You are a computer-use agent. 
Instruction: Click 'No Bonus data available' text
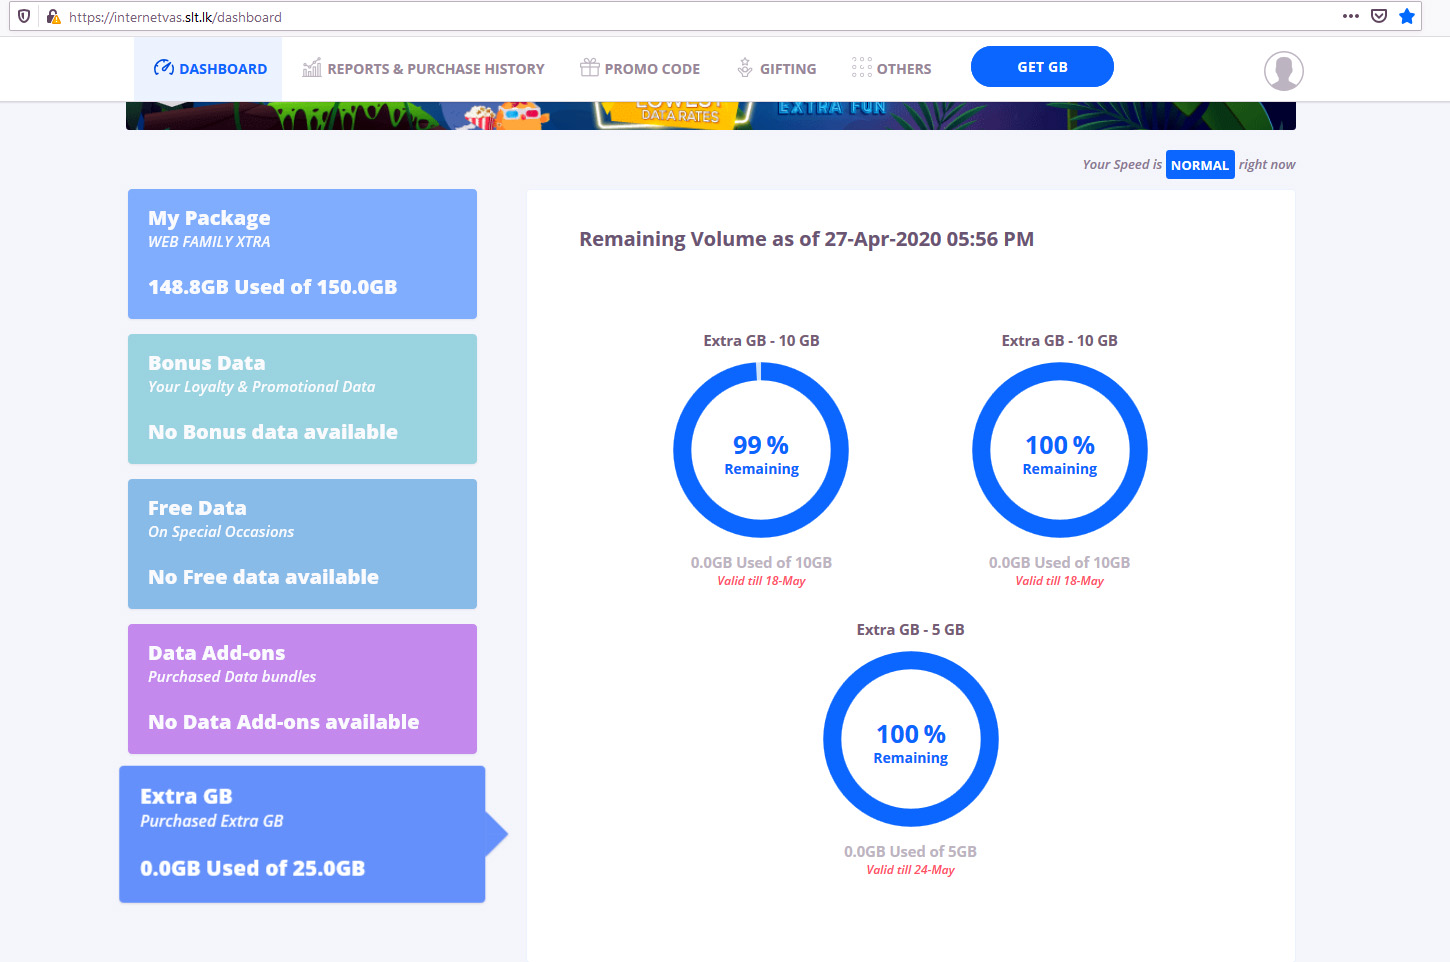pos(273,432)
